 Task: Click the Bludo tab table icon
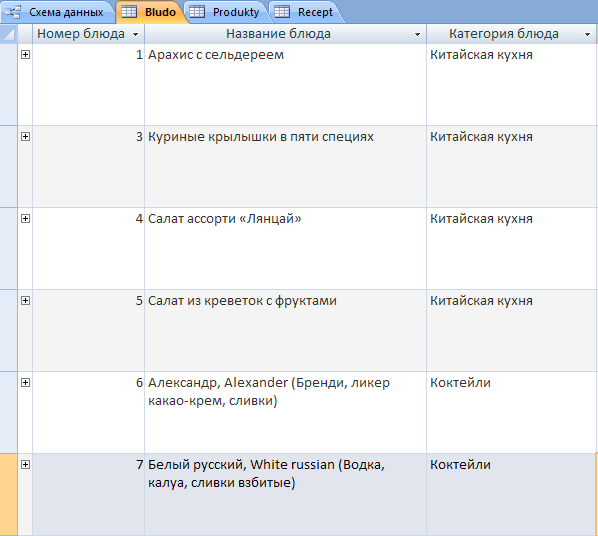click(x=129, y=12)
